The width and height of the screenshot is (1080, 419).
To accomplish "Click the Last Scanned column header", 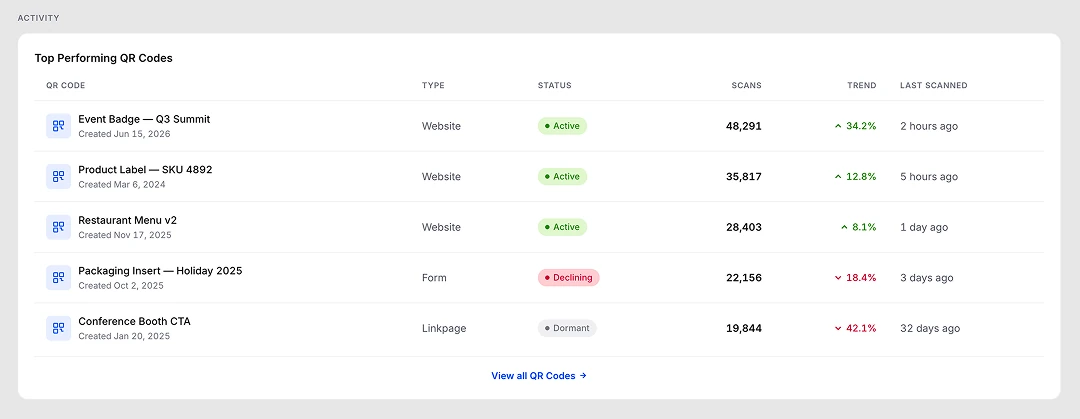I will [933, 85].
